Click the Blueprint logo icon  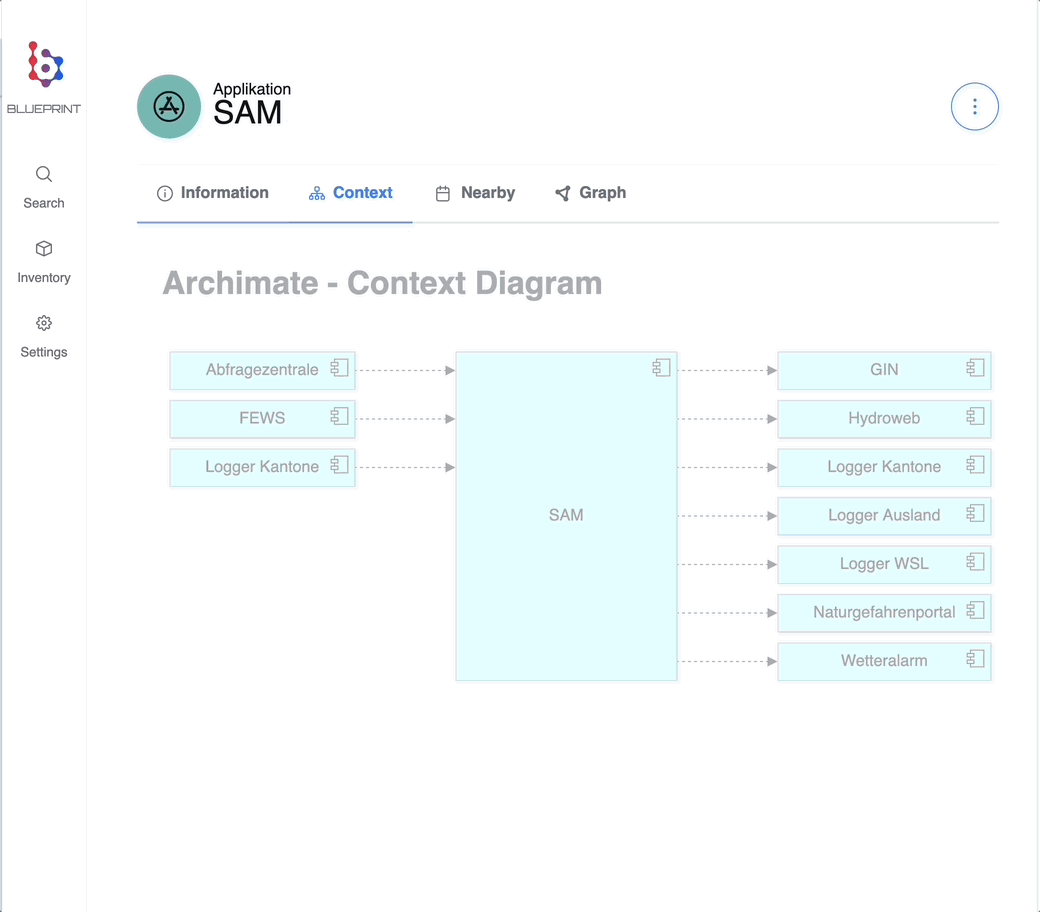[45, 64]
